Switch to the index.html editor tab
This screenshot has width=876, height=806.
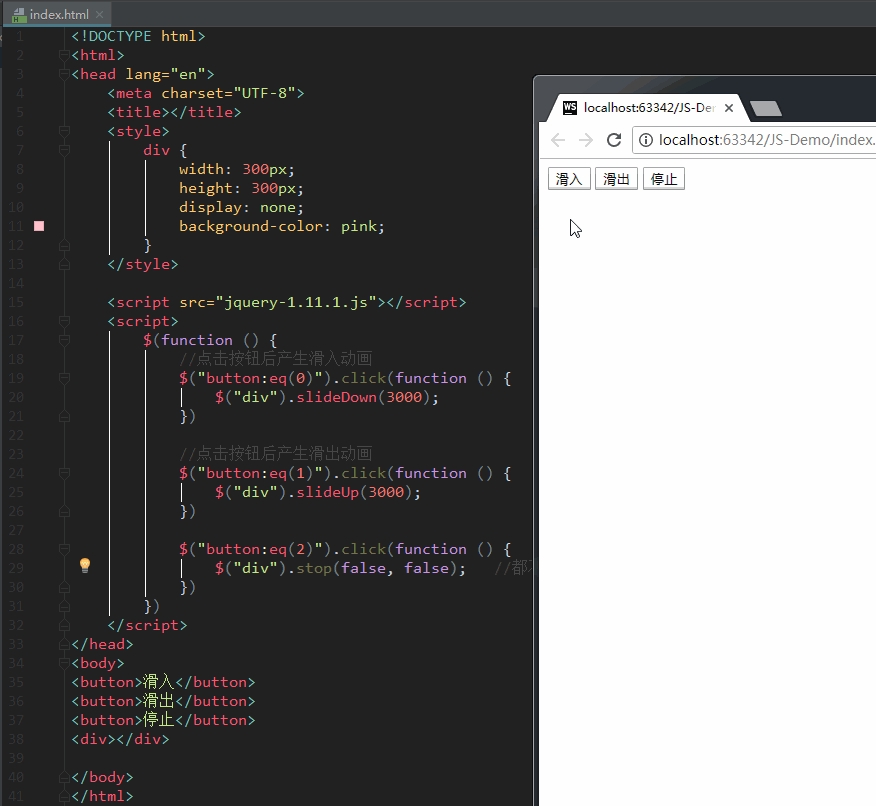coord(58,15)
